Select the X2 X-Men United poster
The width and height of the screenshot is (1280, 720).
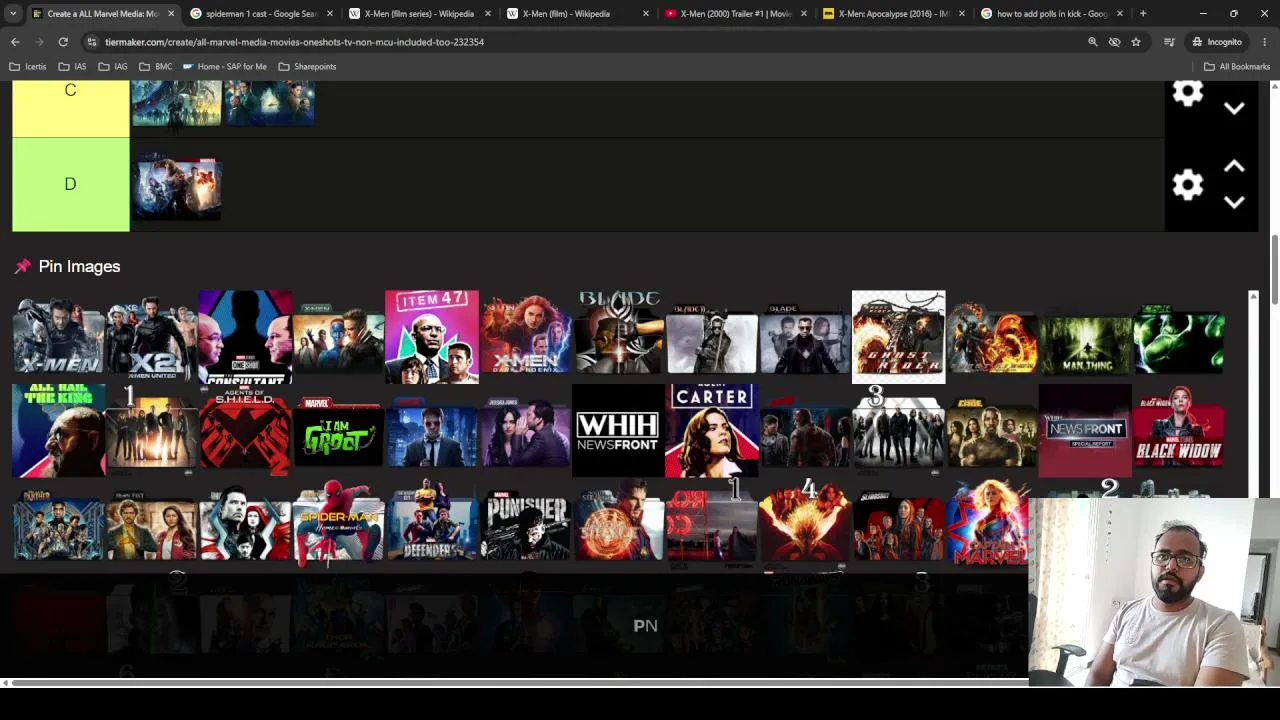coord(152,337)
